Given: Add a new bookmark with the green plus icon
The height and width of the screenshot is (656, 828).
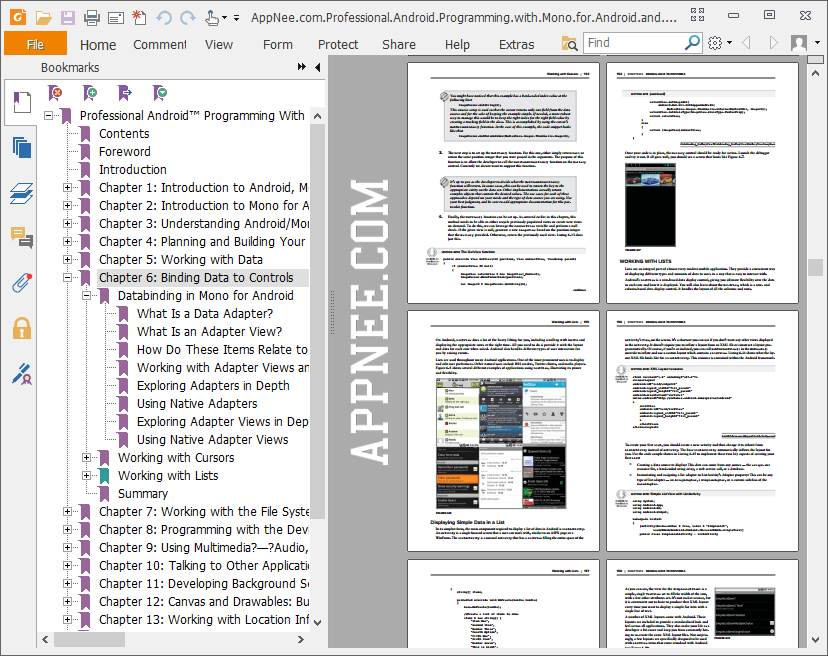Looking at the screenshot, I should coord(90,93).
